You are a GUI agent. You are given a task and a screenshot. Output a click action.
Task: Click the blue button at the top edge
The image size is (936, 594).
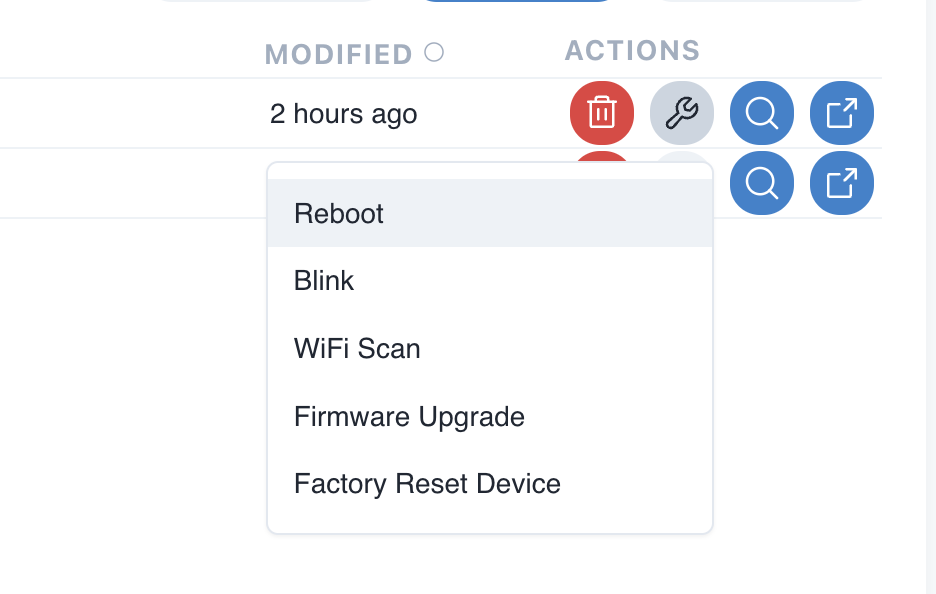tap(516, 1)
